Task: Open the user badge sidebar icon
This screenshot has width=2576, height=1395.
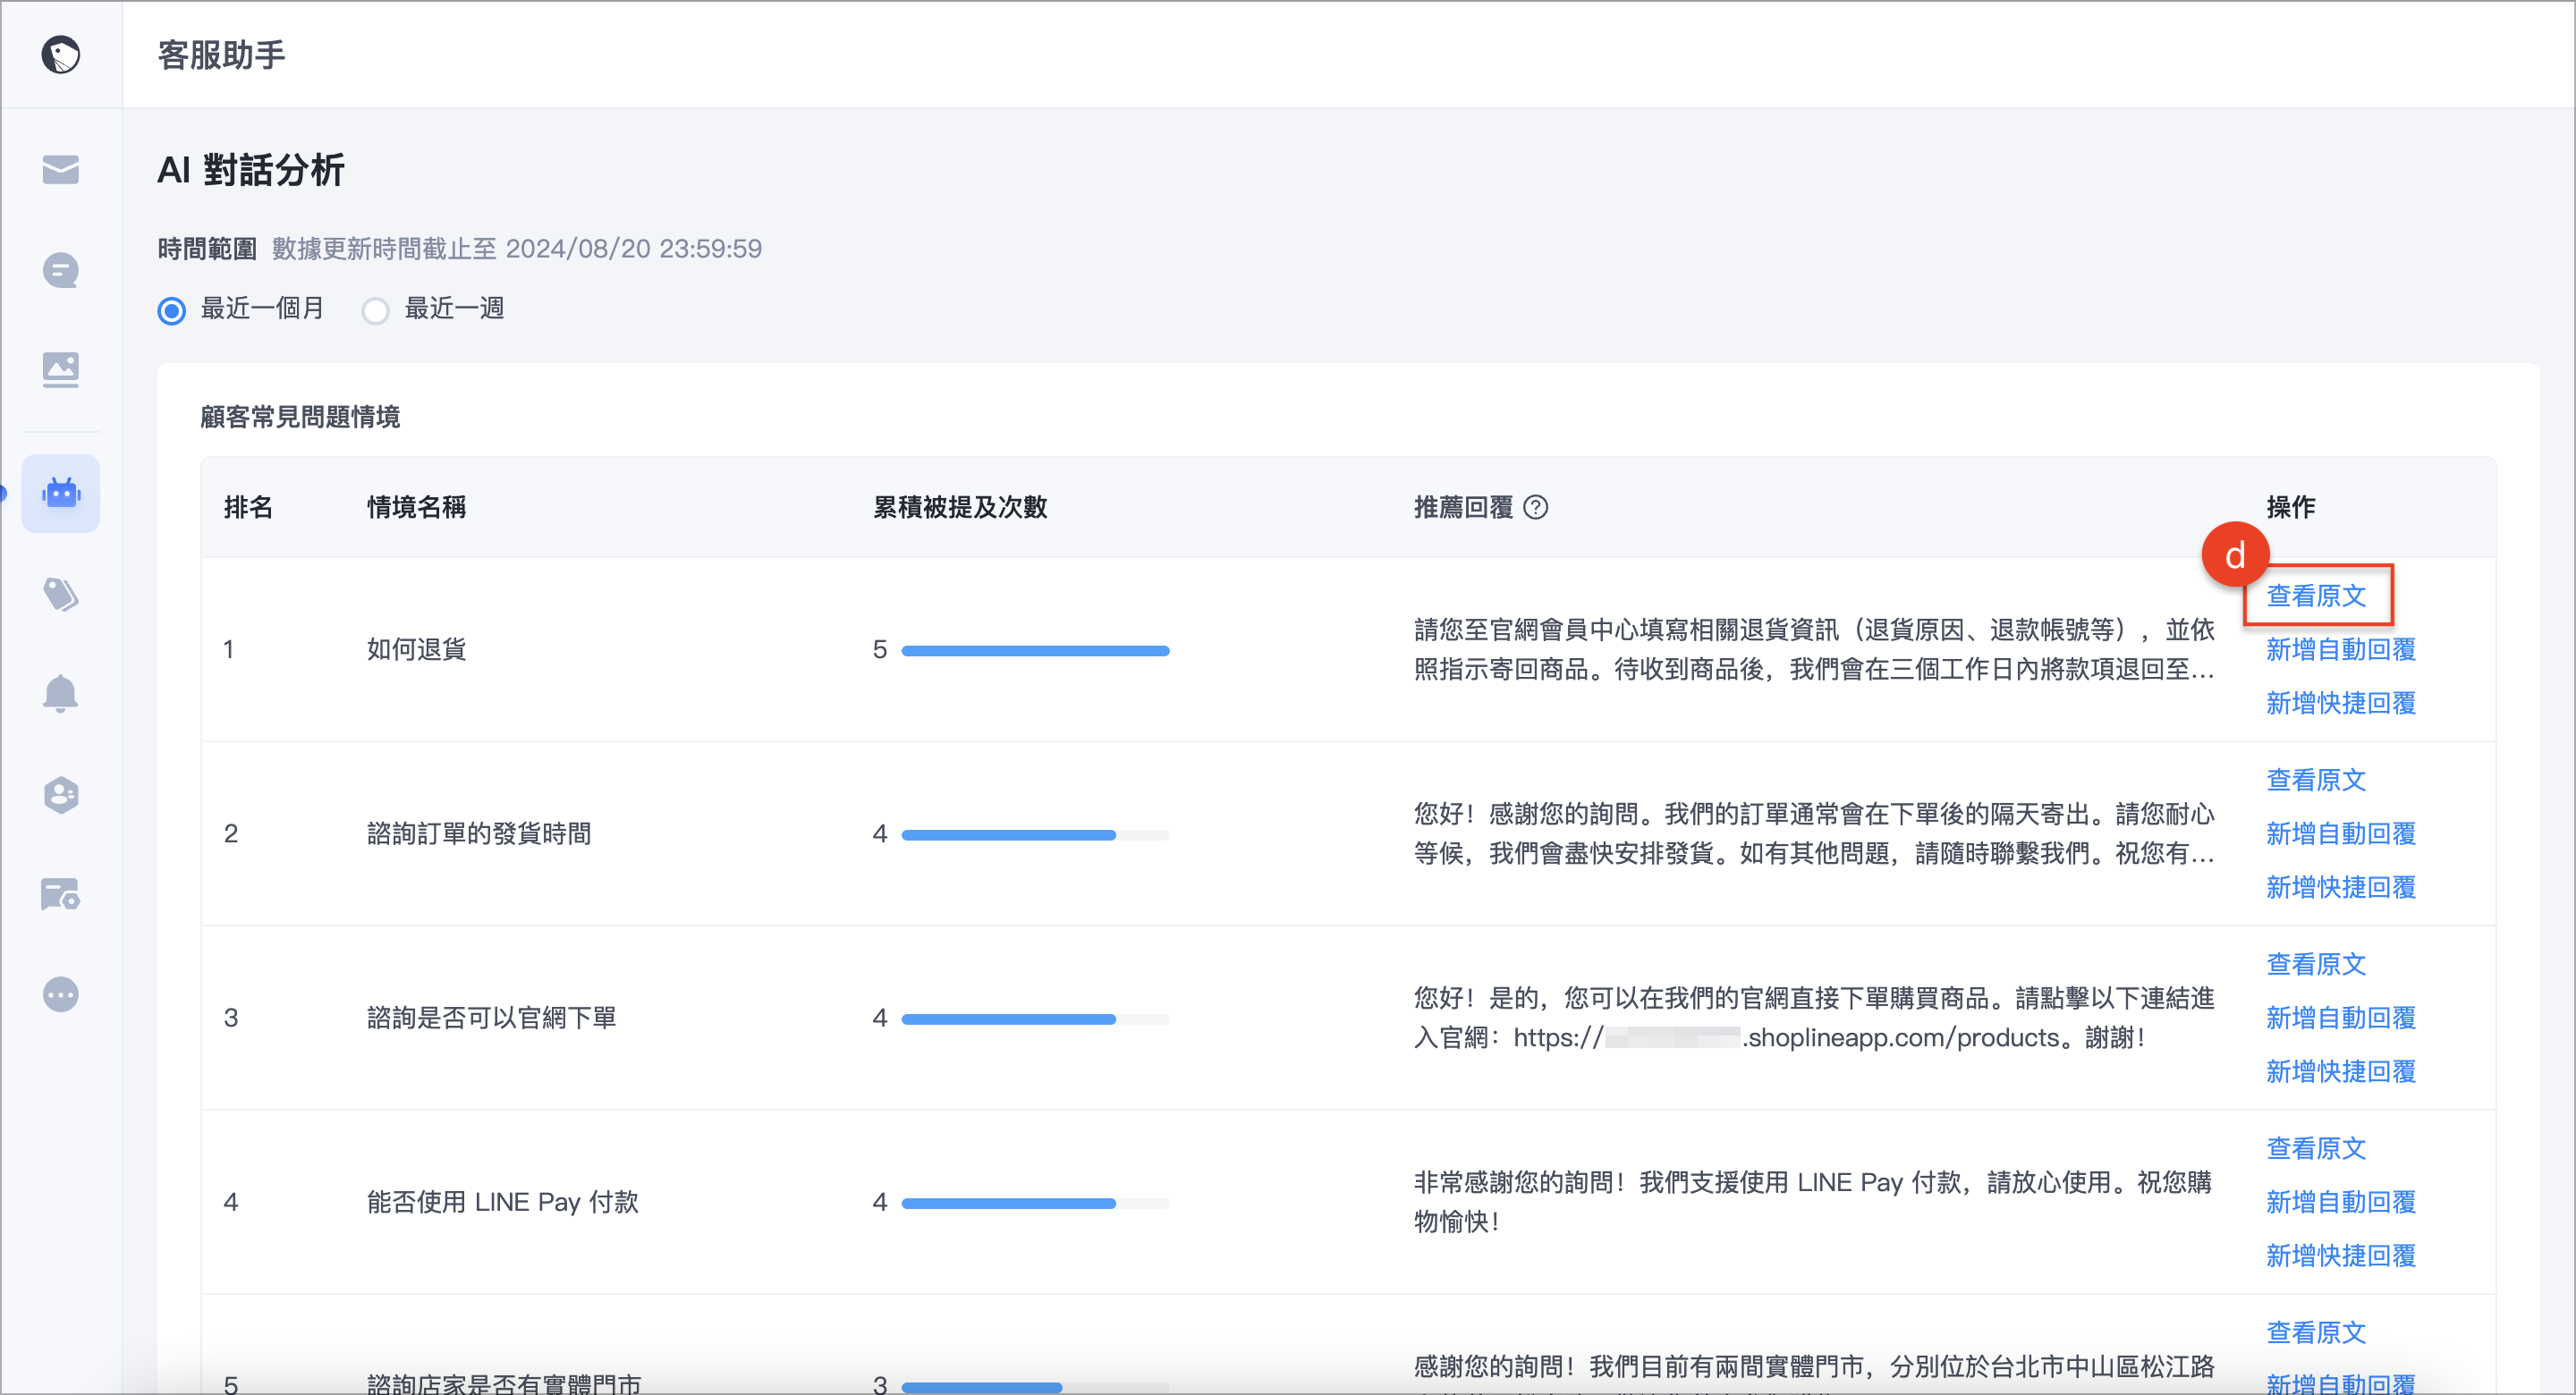Action: 60,795
